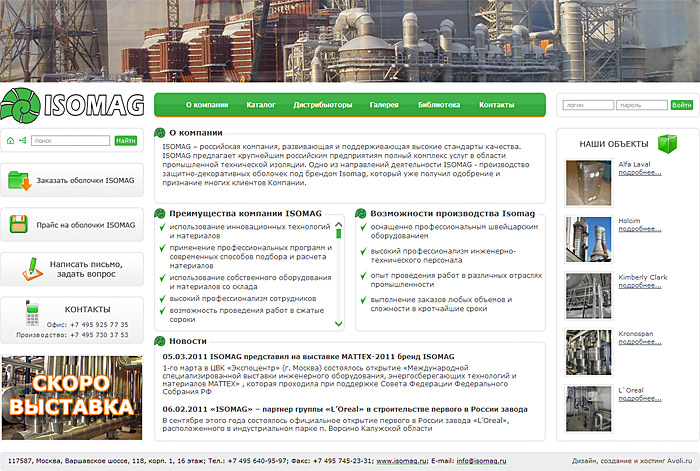Click подробнее under Kronospan

click(640, 342)
